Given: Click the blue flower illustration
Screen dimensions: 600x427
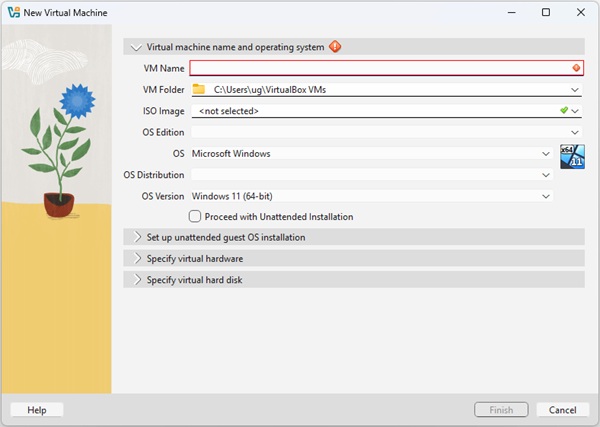Looking at the screenshot, I should pyautogui.click(x=76, y=100).
